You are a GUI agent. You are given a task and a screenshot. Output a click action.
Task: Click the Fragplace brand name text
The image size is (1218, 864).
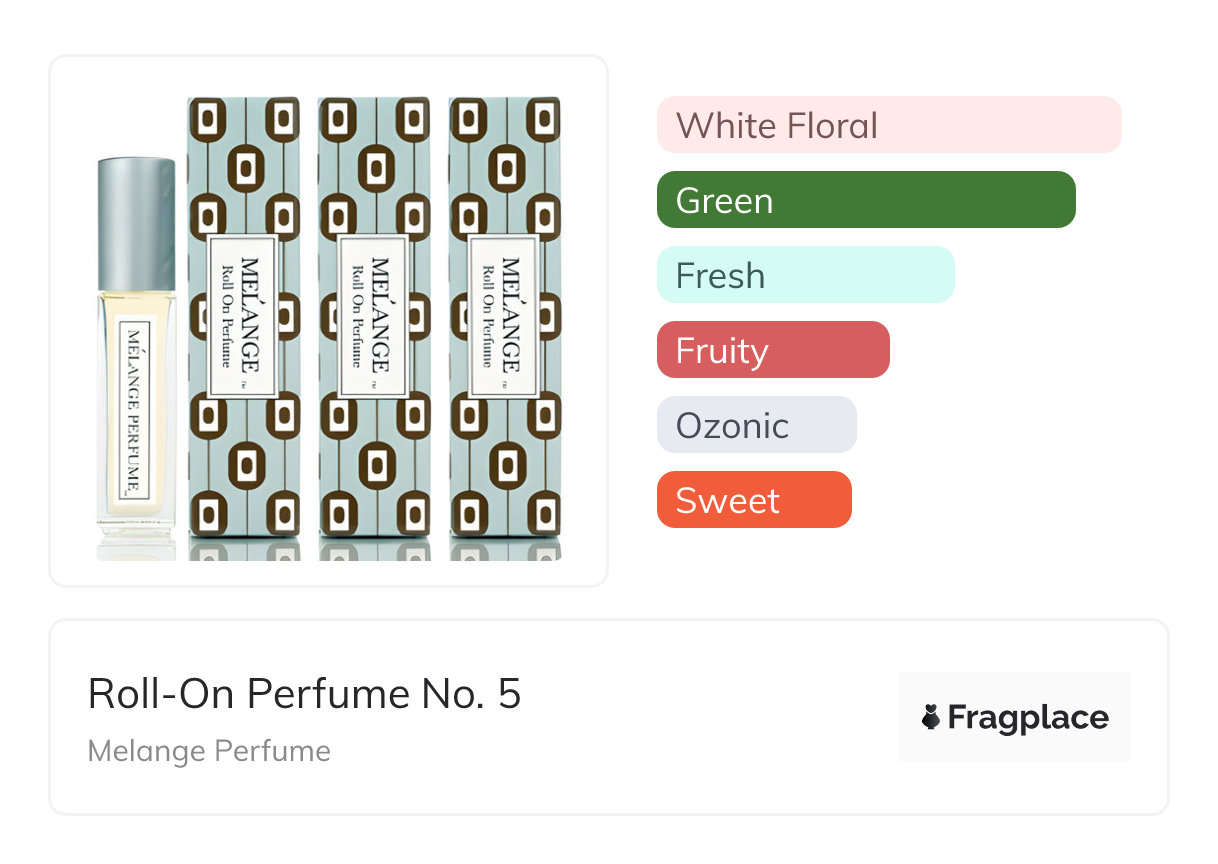pyautogui.click(x=1028, y=717)
